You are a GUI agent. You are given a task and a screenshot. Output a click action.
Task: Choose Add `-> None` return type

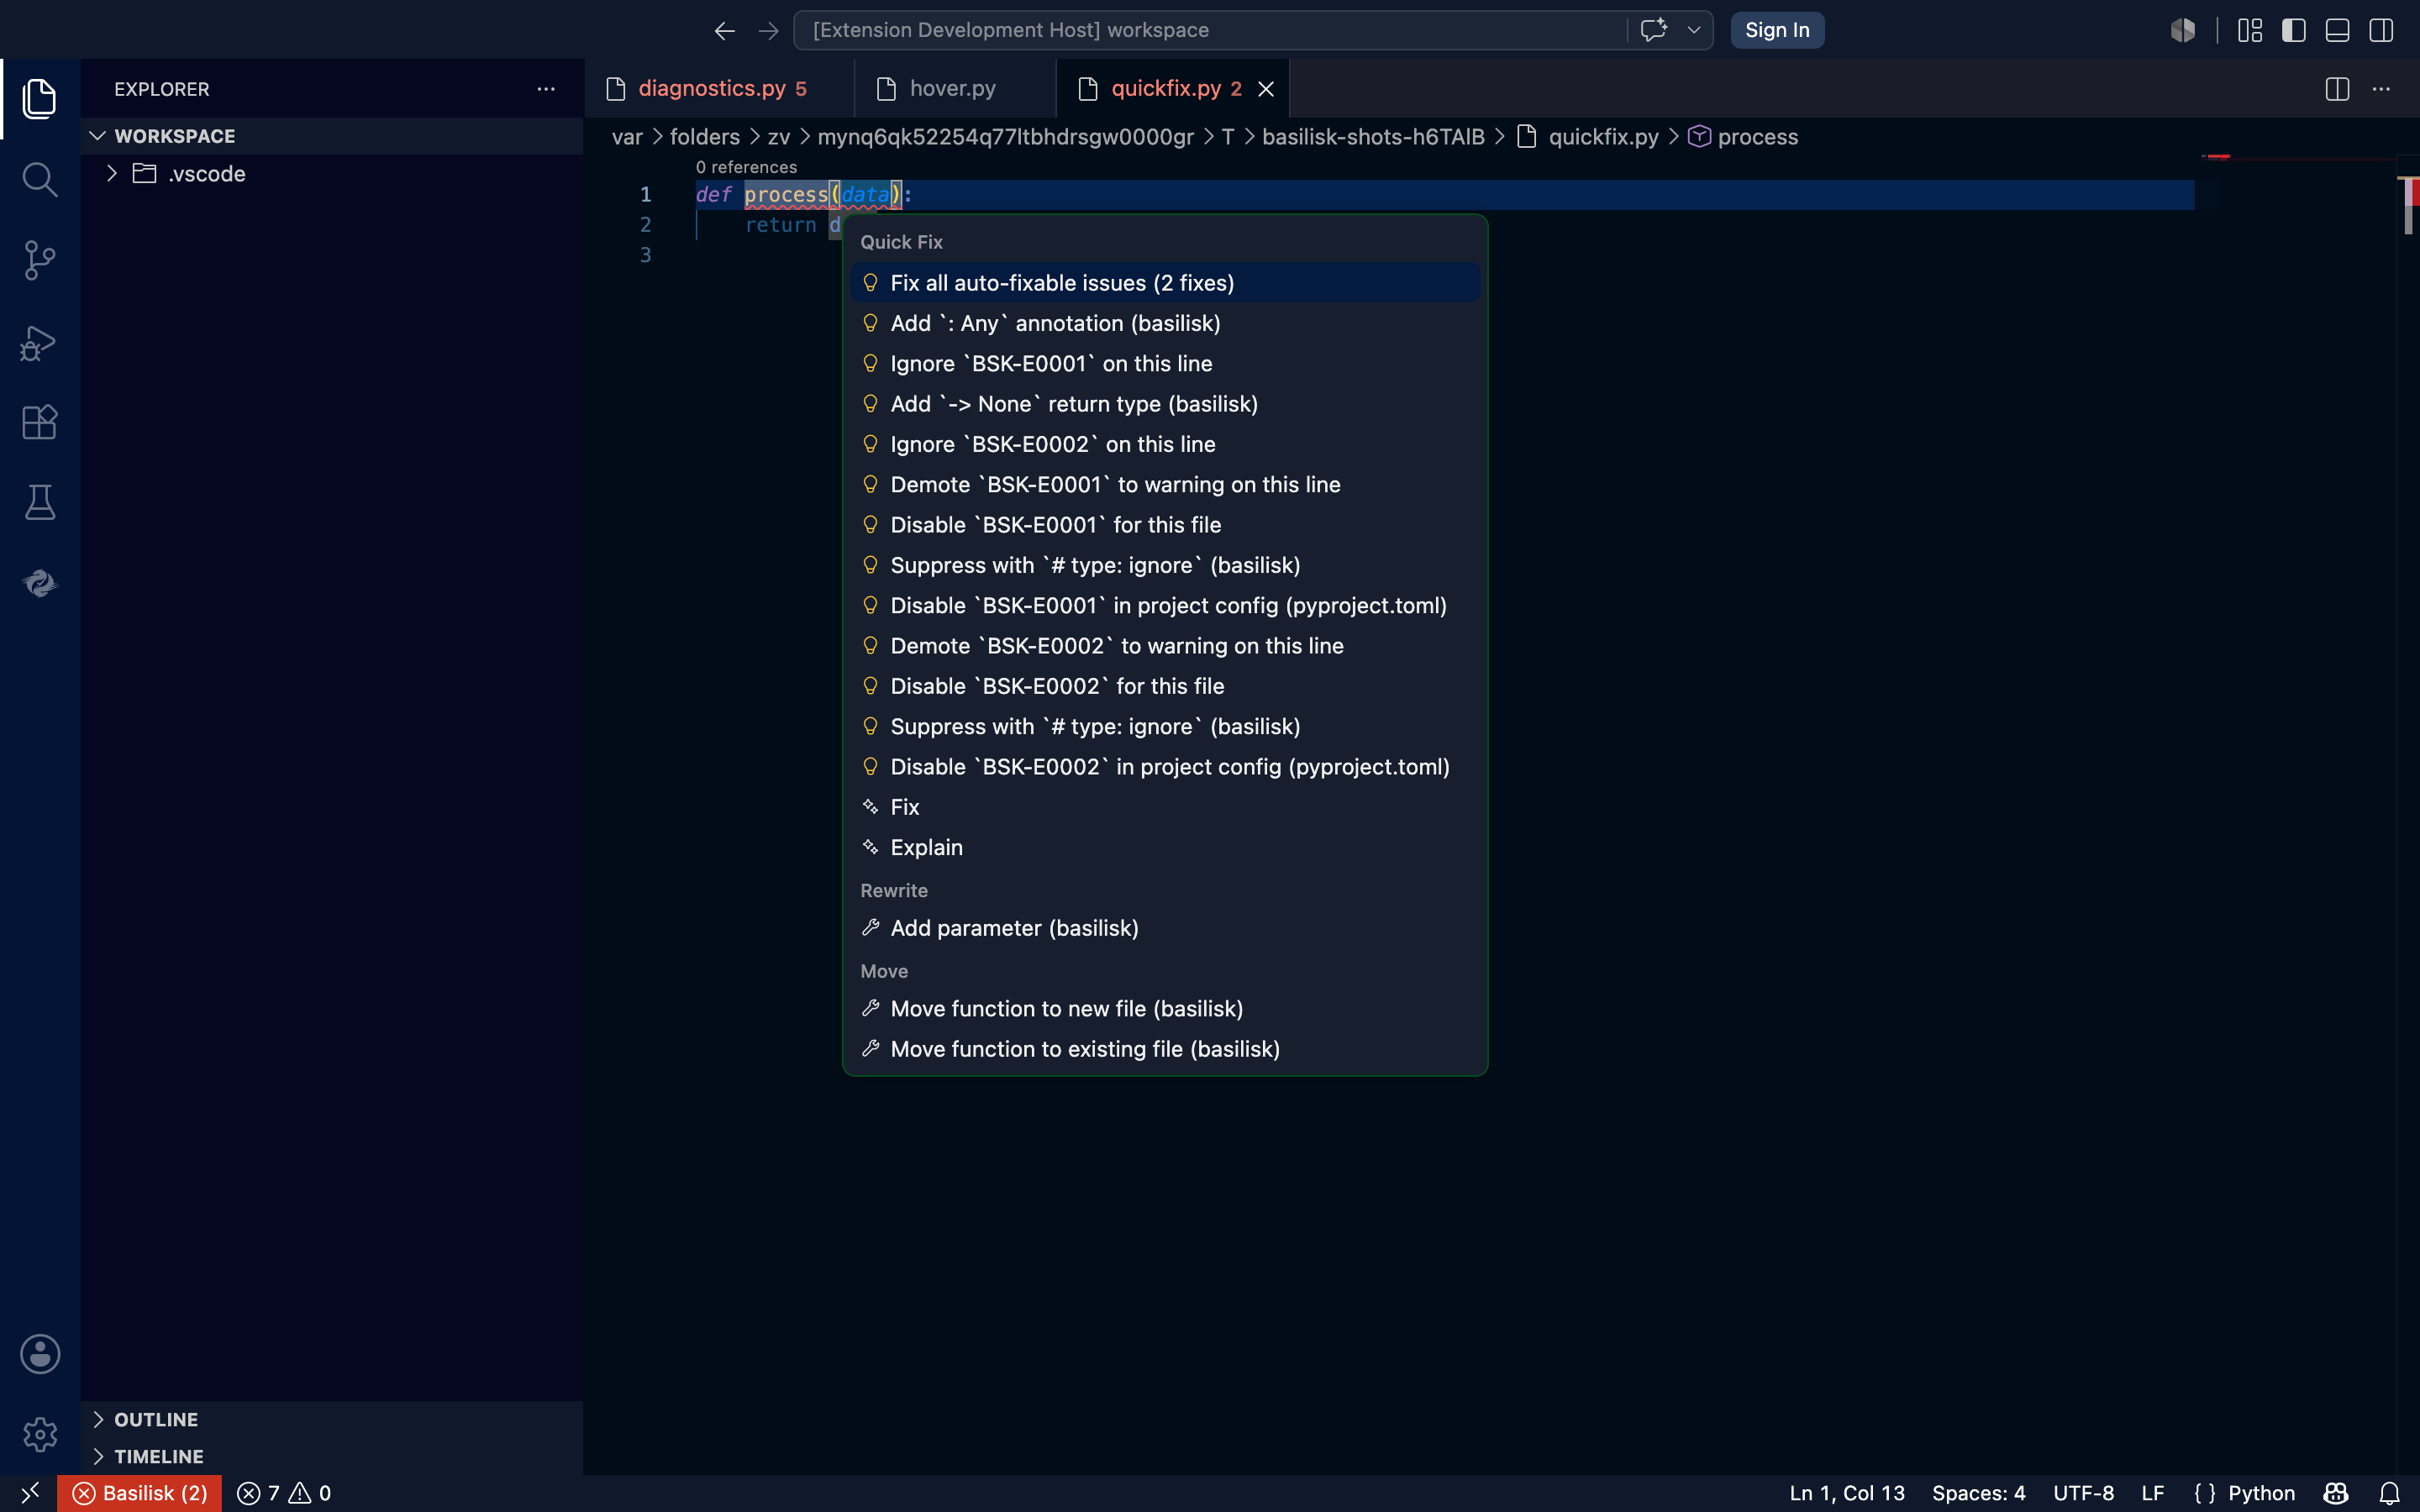point(1165,404)
